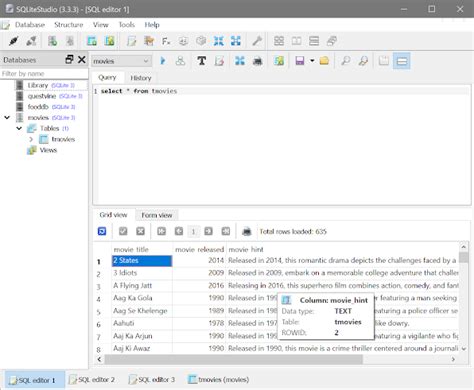The width and height of the screenshot is (474, 390).
Task: Click the print/export results printer icon in editor toolbar
Action: [257, 61]
